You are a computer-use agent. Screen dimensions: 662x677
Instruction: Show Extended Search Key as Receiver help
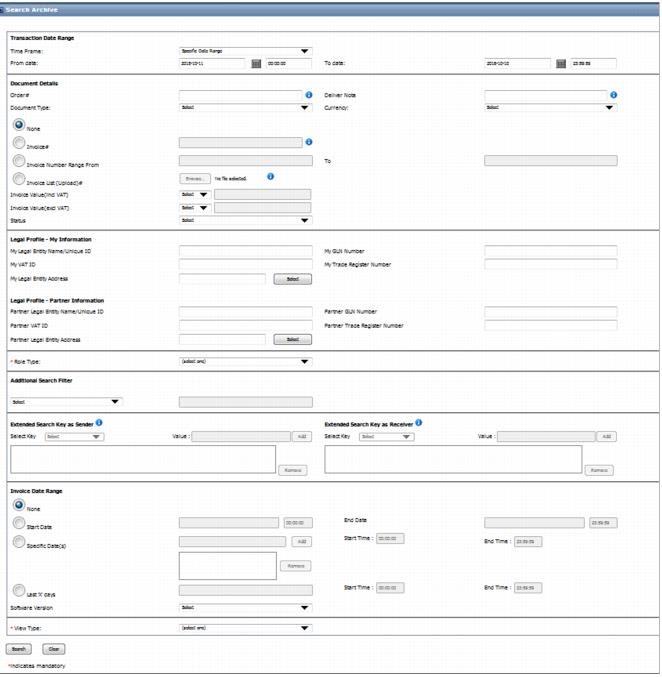(x=417, y=422)
